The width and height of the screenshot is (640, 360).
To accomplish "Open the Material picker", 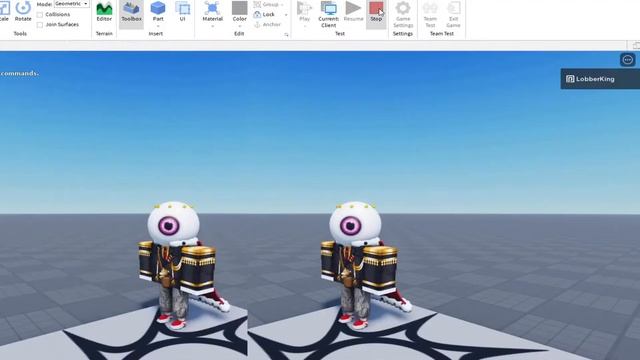I will pyautogui.click(x=212, y=11).
